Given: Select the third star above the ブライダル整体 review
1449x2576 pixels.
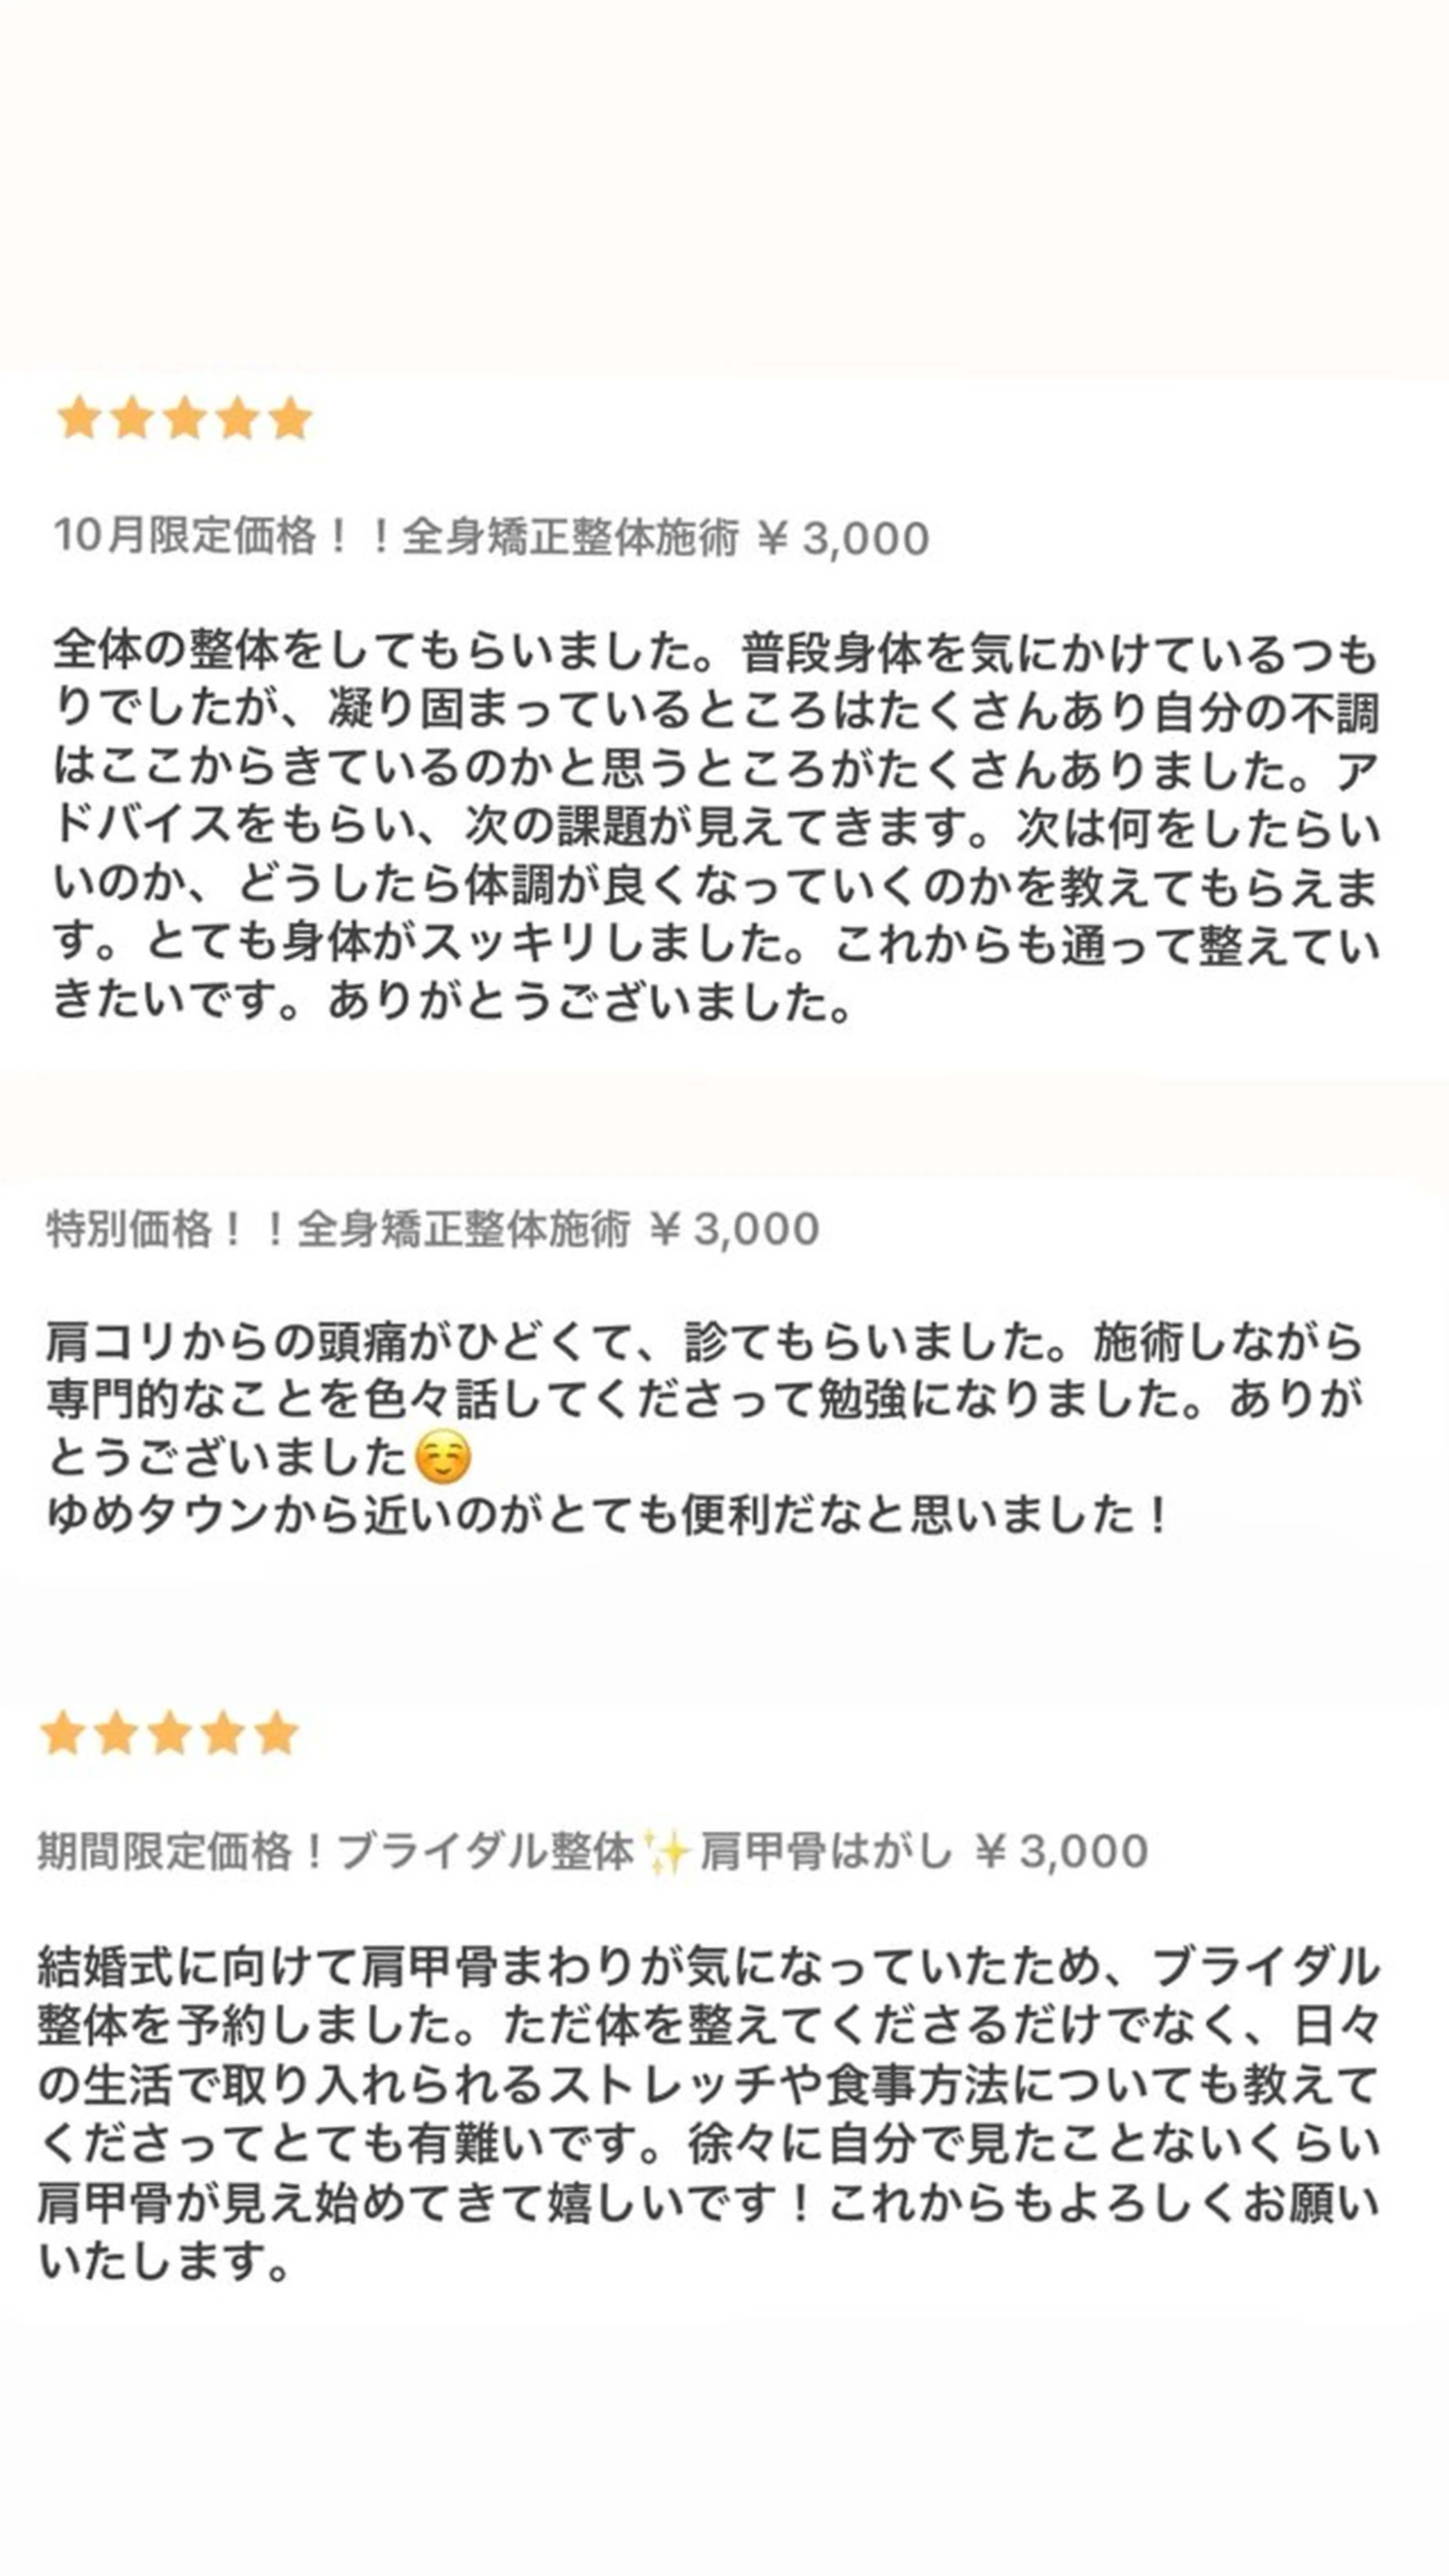Looking at the screenshot, I should tap(169, 1733).
